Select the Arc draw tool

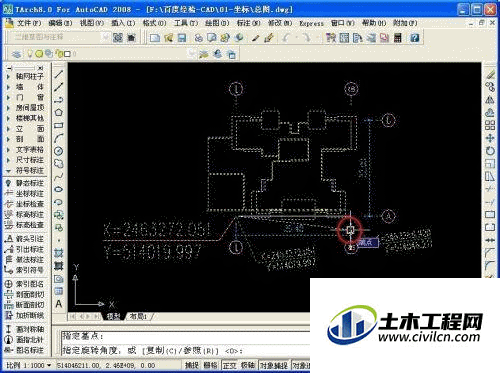pos(59,138)
